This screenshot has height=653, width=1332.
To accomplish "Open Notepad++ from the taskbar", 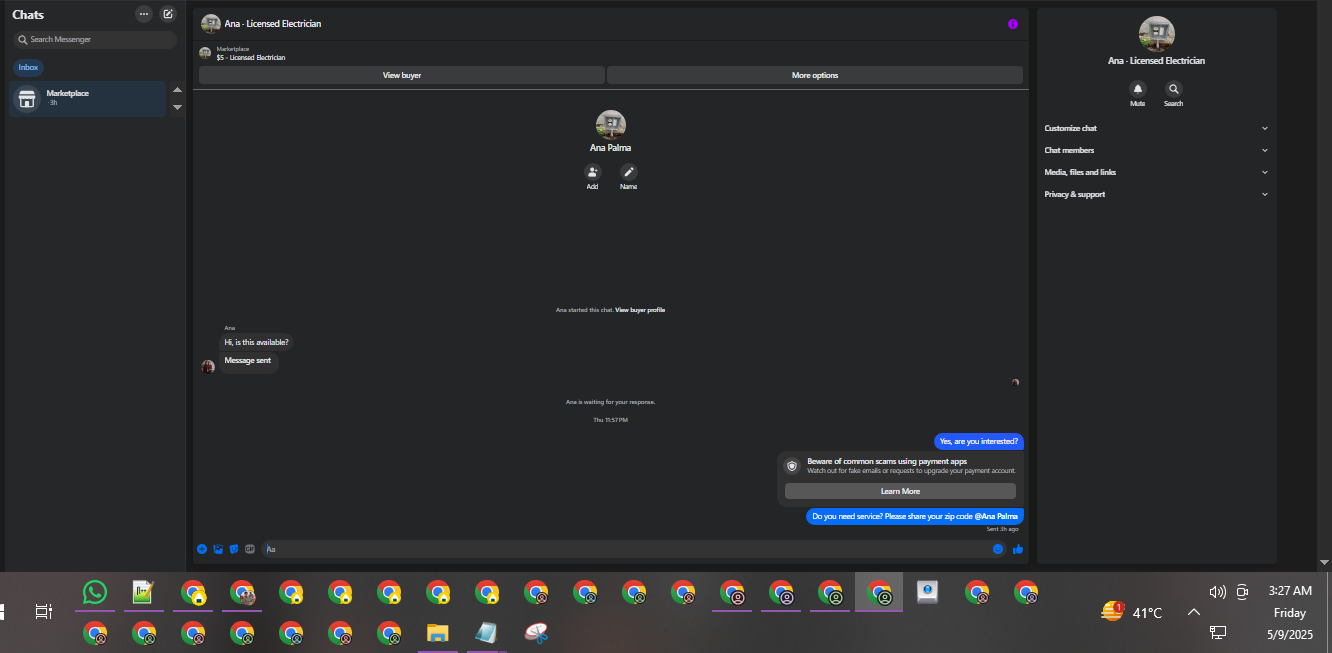I will click(x=143, y=592).
